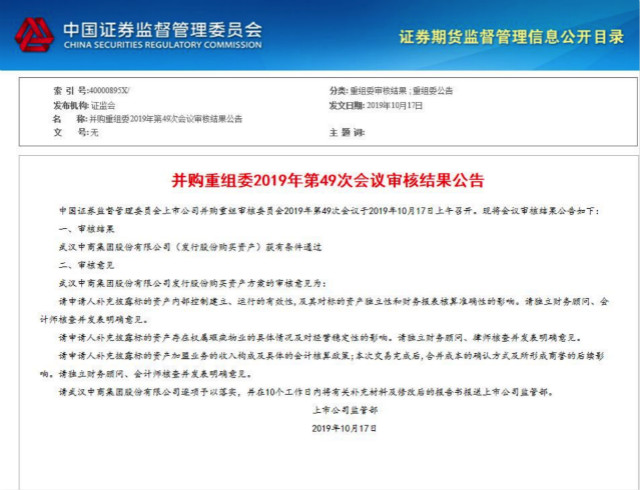
Task: Click the red announcement title heading
Action: tap(328, 180)
